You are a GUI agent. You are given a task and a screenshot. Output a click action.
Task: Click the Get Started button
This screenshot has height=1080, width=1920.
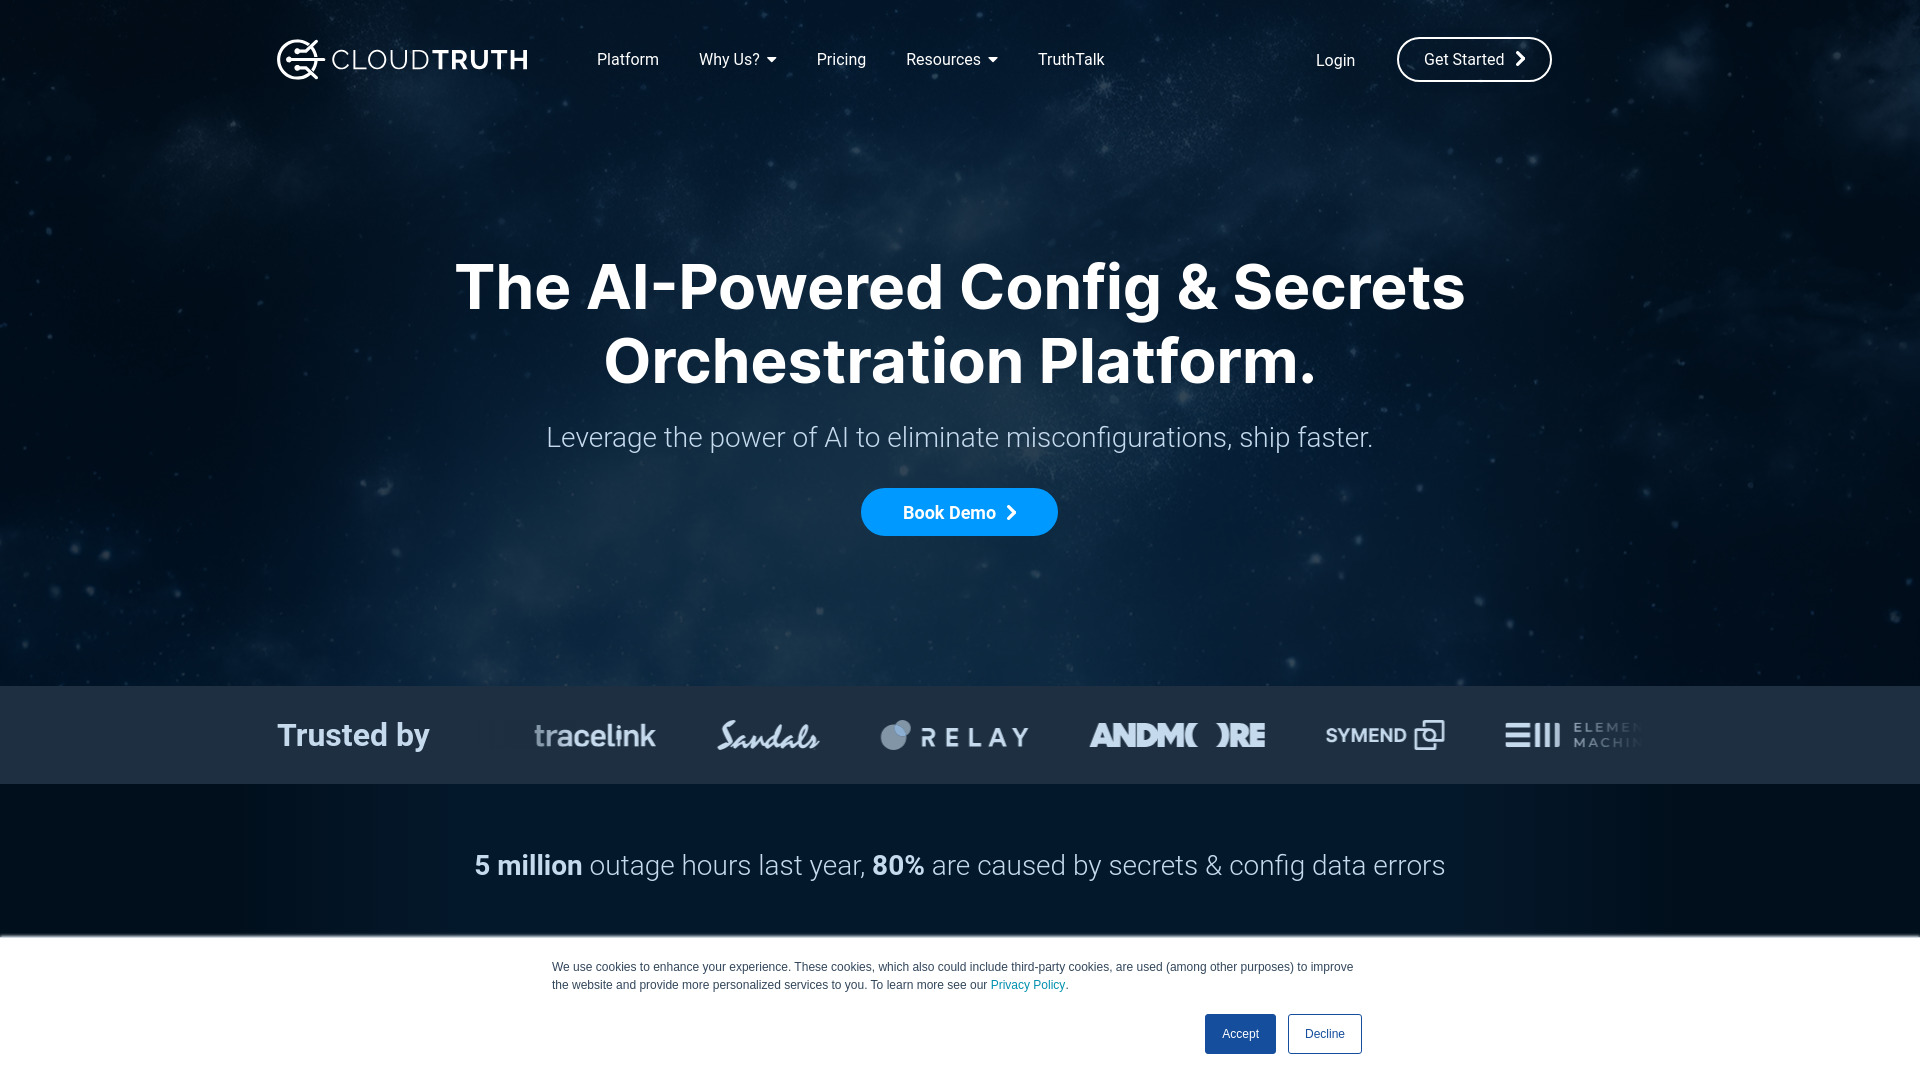[1473, 59]
